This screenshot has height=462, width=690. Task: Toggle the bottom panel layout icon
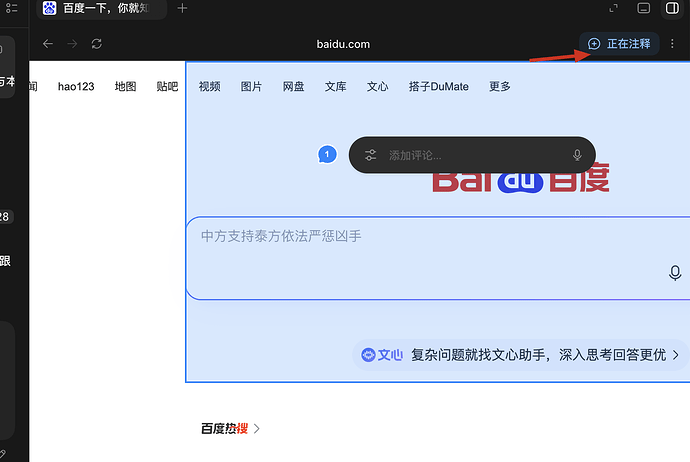tap(643, 8)
